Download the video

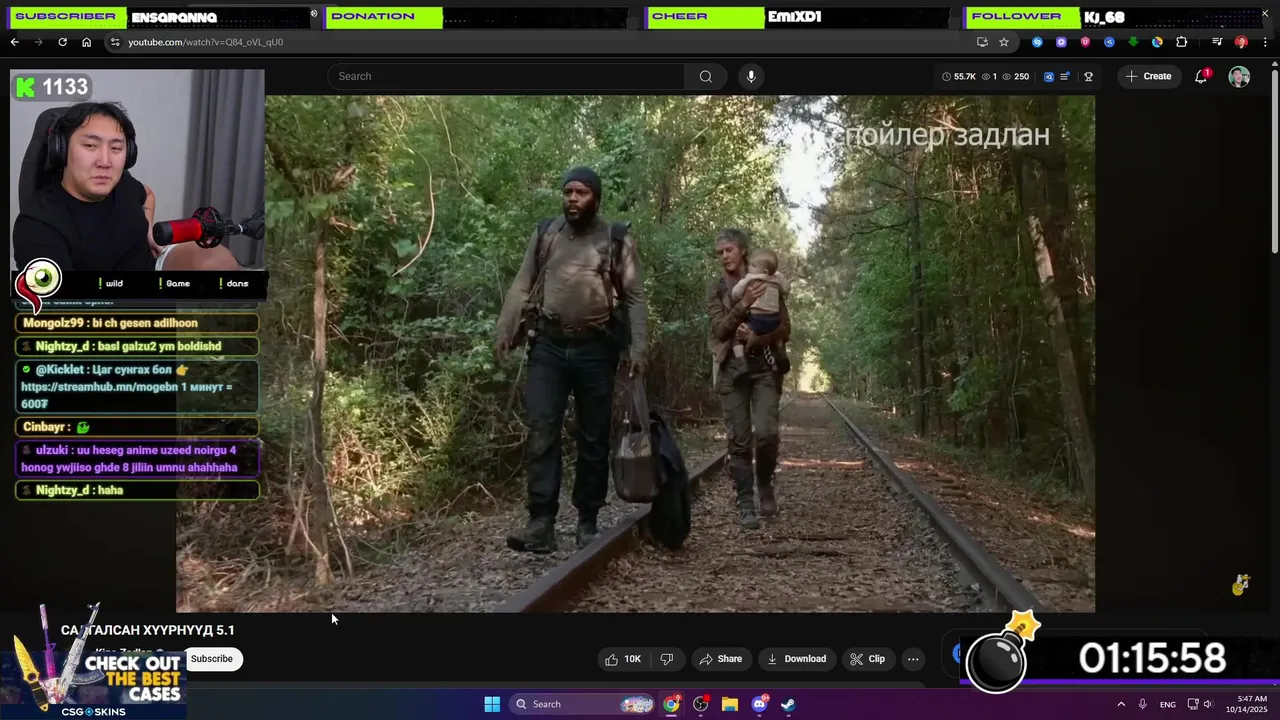point(796,659)
